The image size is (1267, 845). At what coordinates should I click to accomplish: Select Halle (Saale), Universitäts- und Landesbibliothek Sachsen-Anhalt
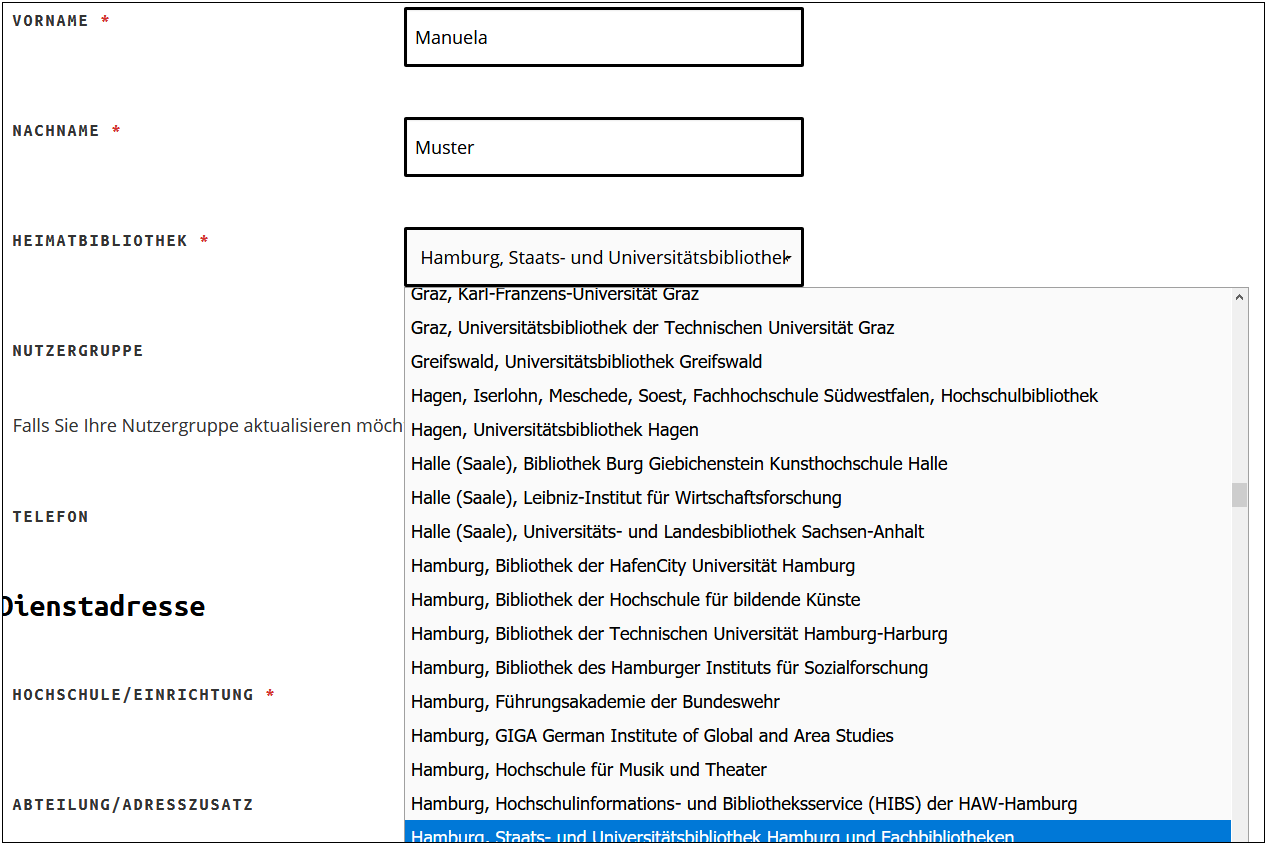818,532
